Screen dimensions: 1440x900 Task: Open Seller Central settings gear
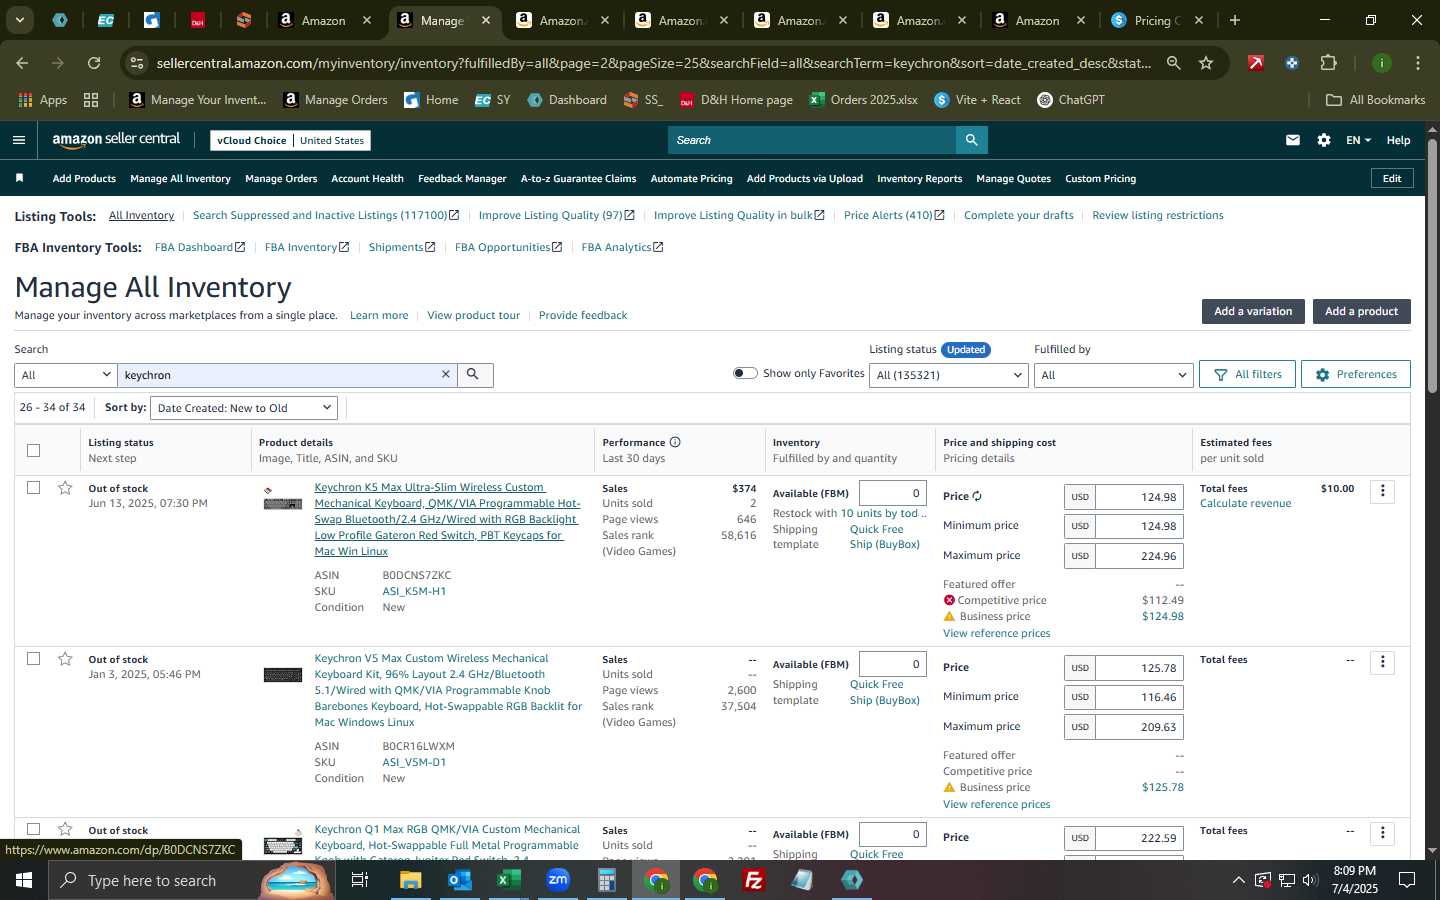point(1324,140)
